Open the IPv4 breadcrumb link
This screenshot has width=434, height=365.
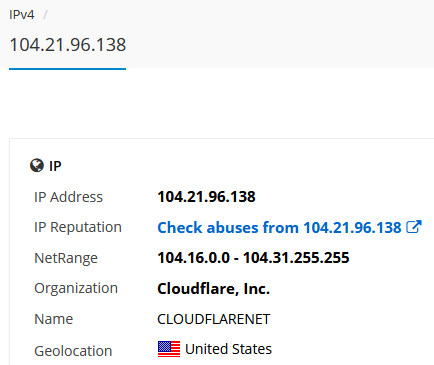click(22, 15)
